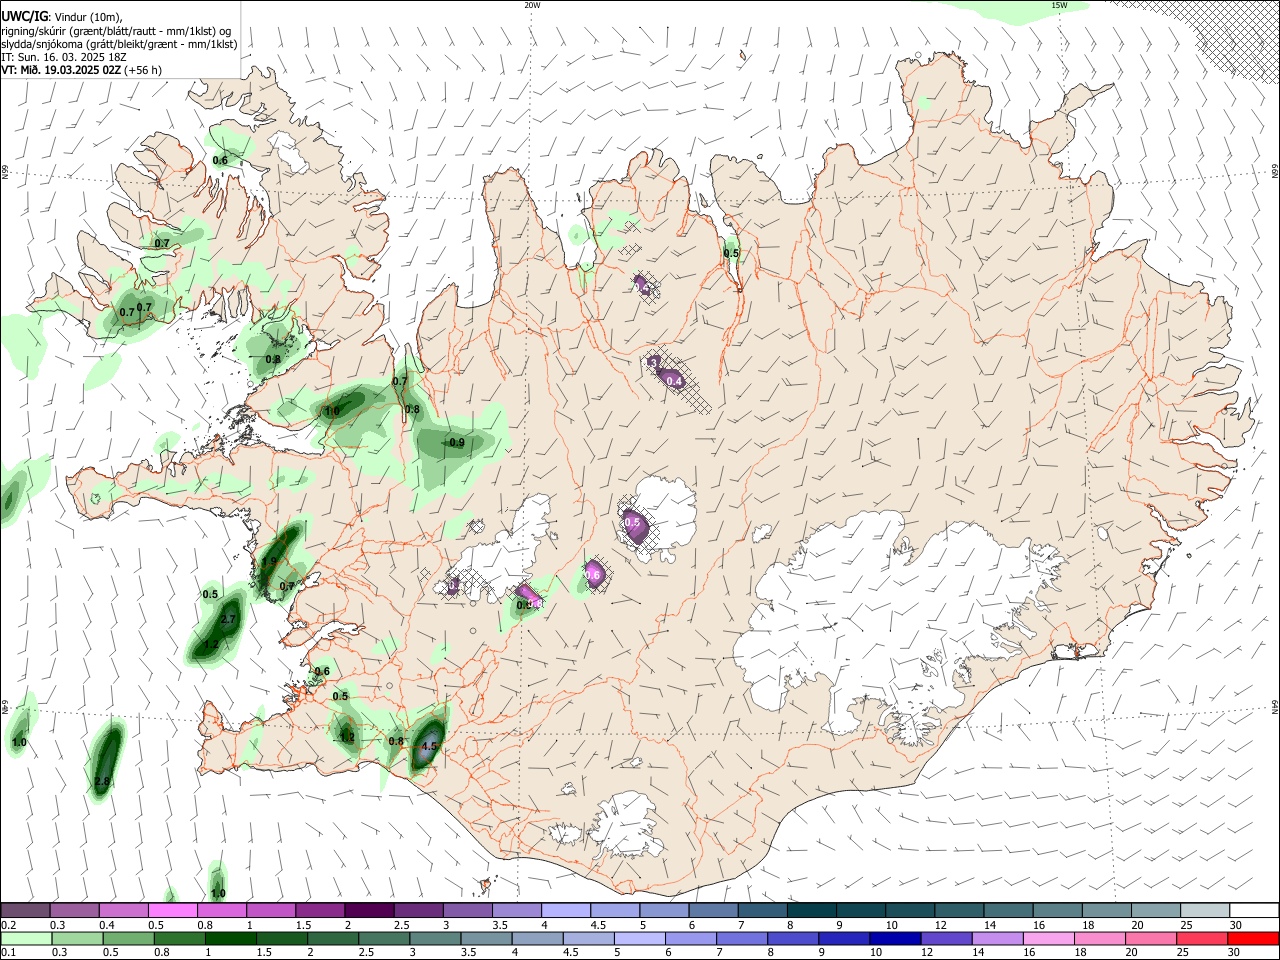Click the VT: Mið. 19.03.2025 02Z valid time
The image size is (1280, 960).
(x=61, y=71)
